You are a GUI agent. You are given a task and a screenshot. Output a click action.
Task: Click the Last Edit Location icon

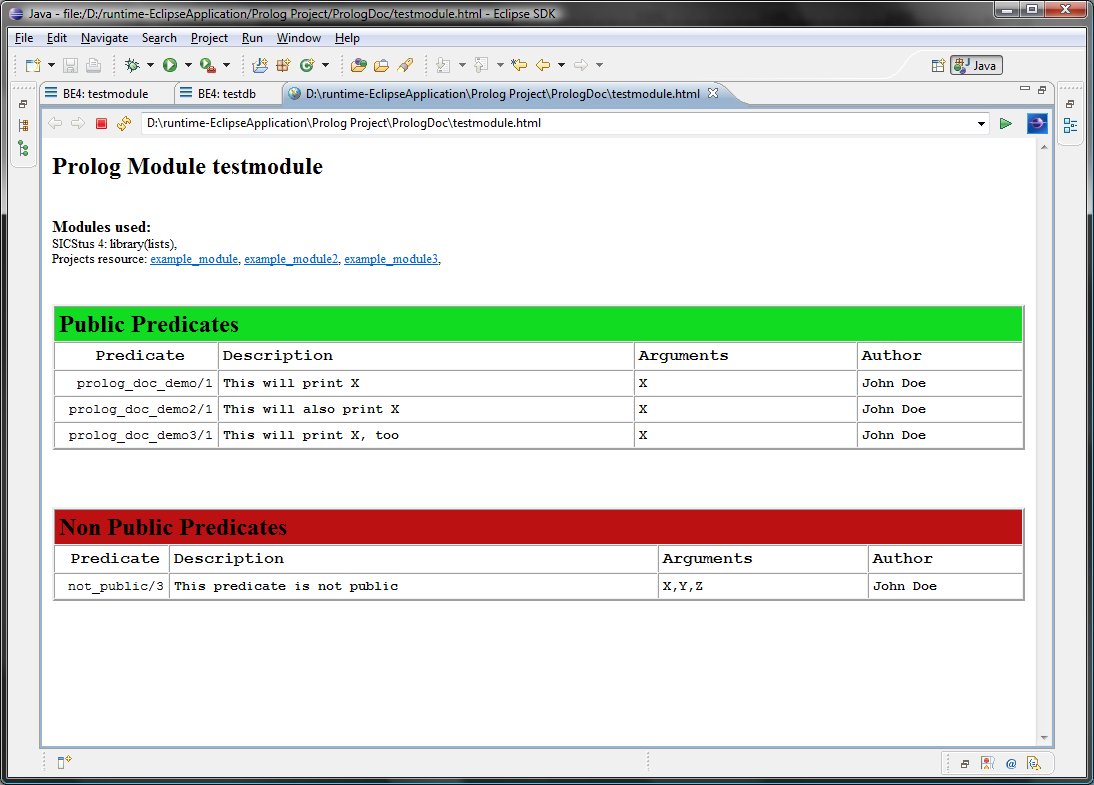pyautogui.click(x=519, y=65)
